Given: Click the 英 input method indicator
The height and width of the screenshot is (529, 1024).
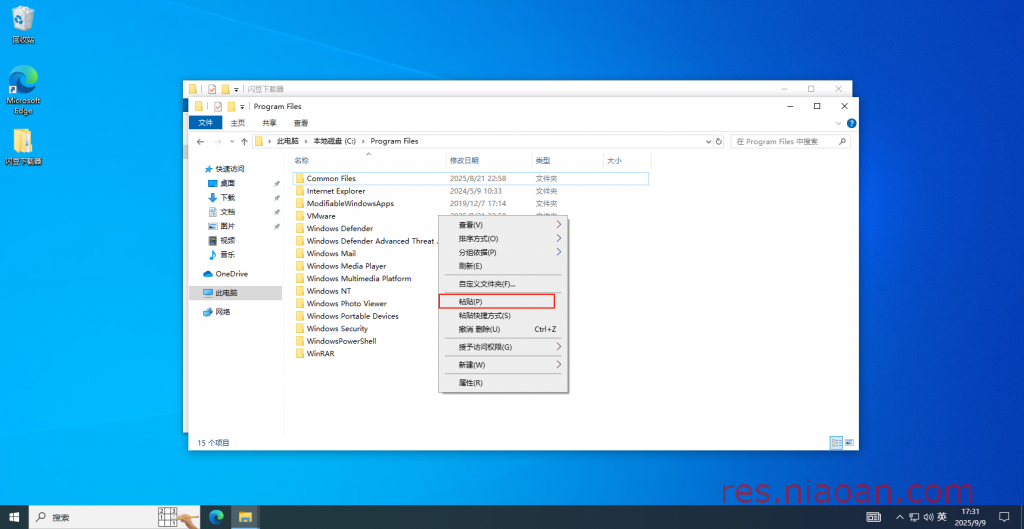Looking at the screenshot, I should tap(942, 517).
